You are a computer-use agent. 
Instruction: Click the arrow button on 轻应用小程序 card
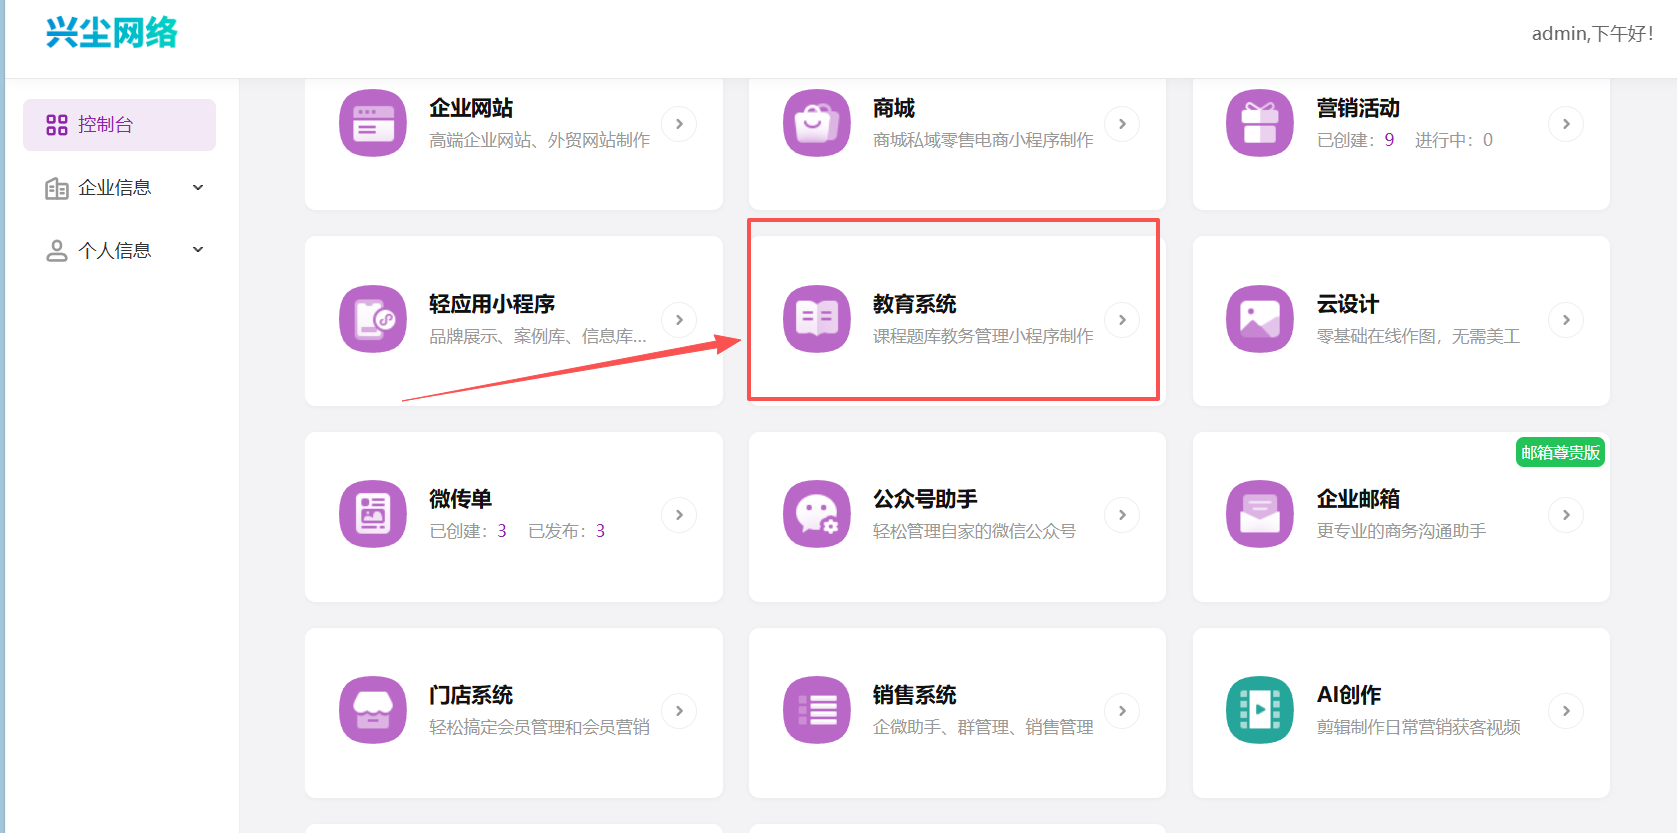tap(679, 320)
